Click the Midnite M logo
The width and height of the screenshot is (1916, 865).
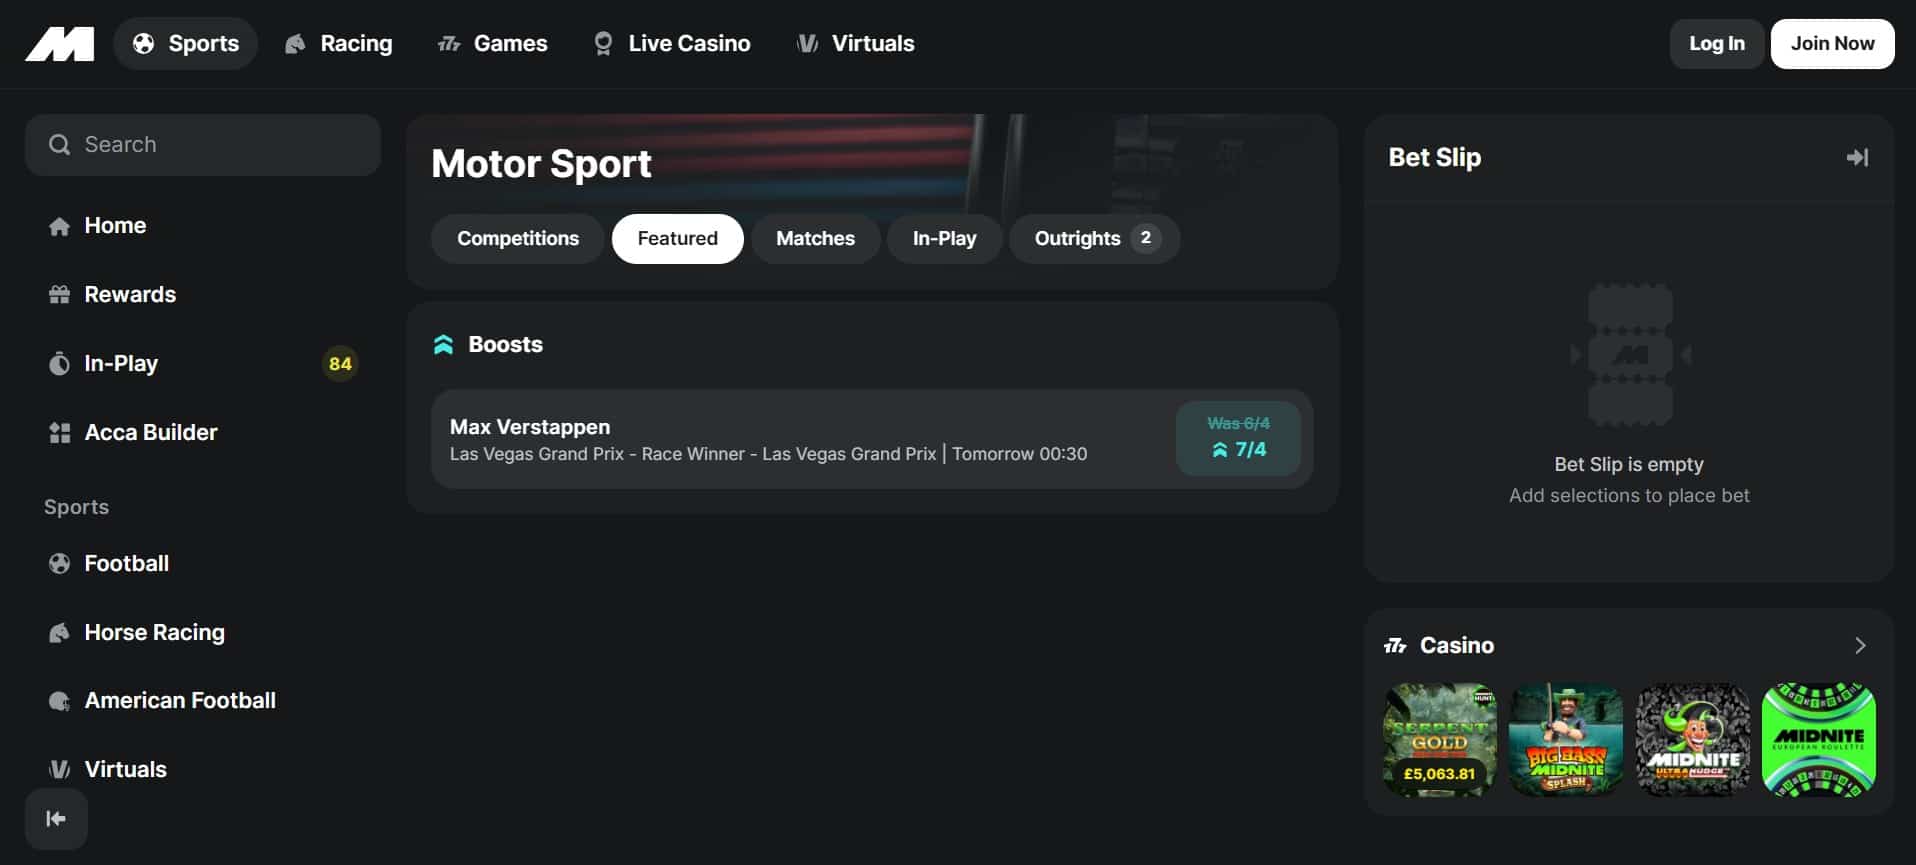60,44
